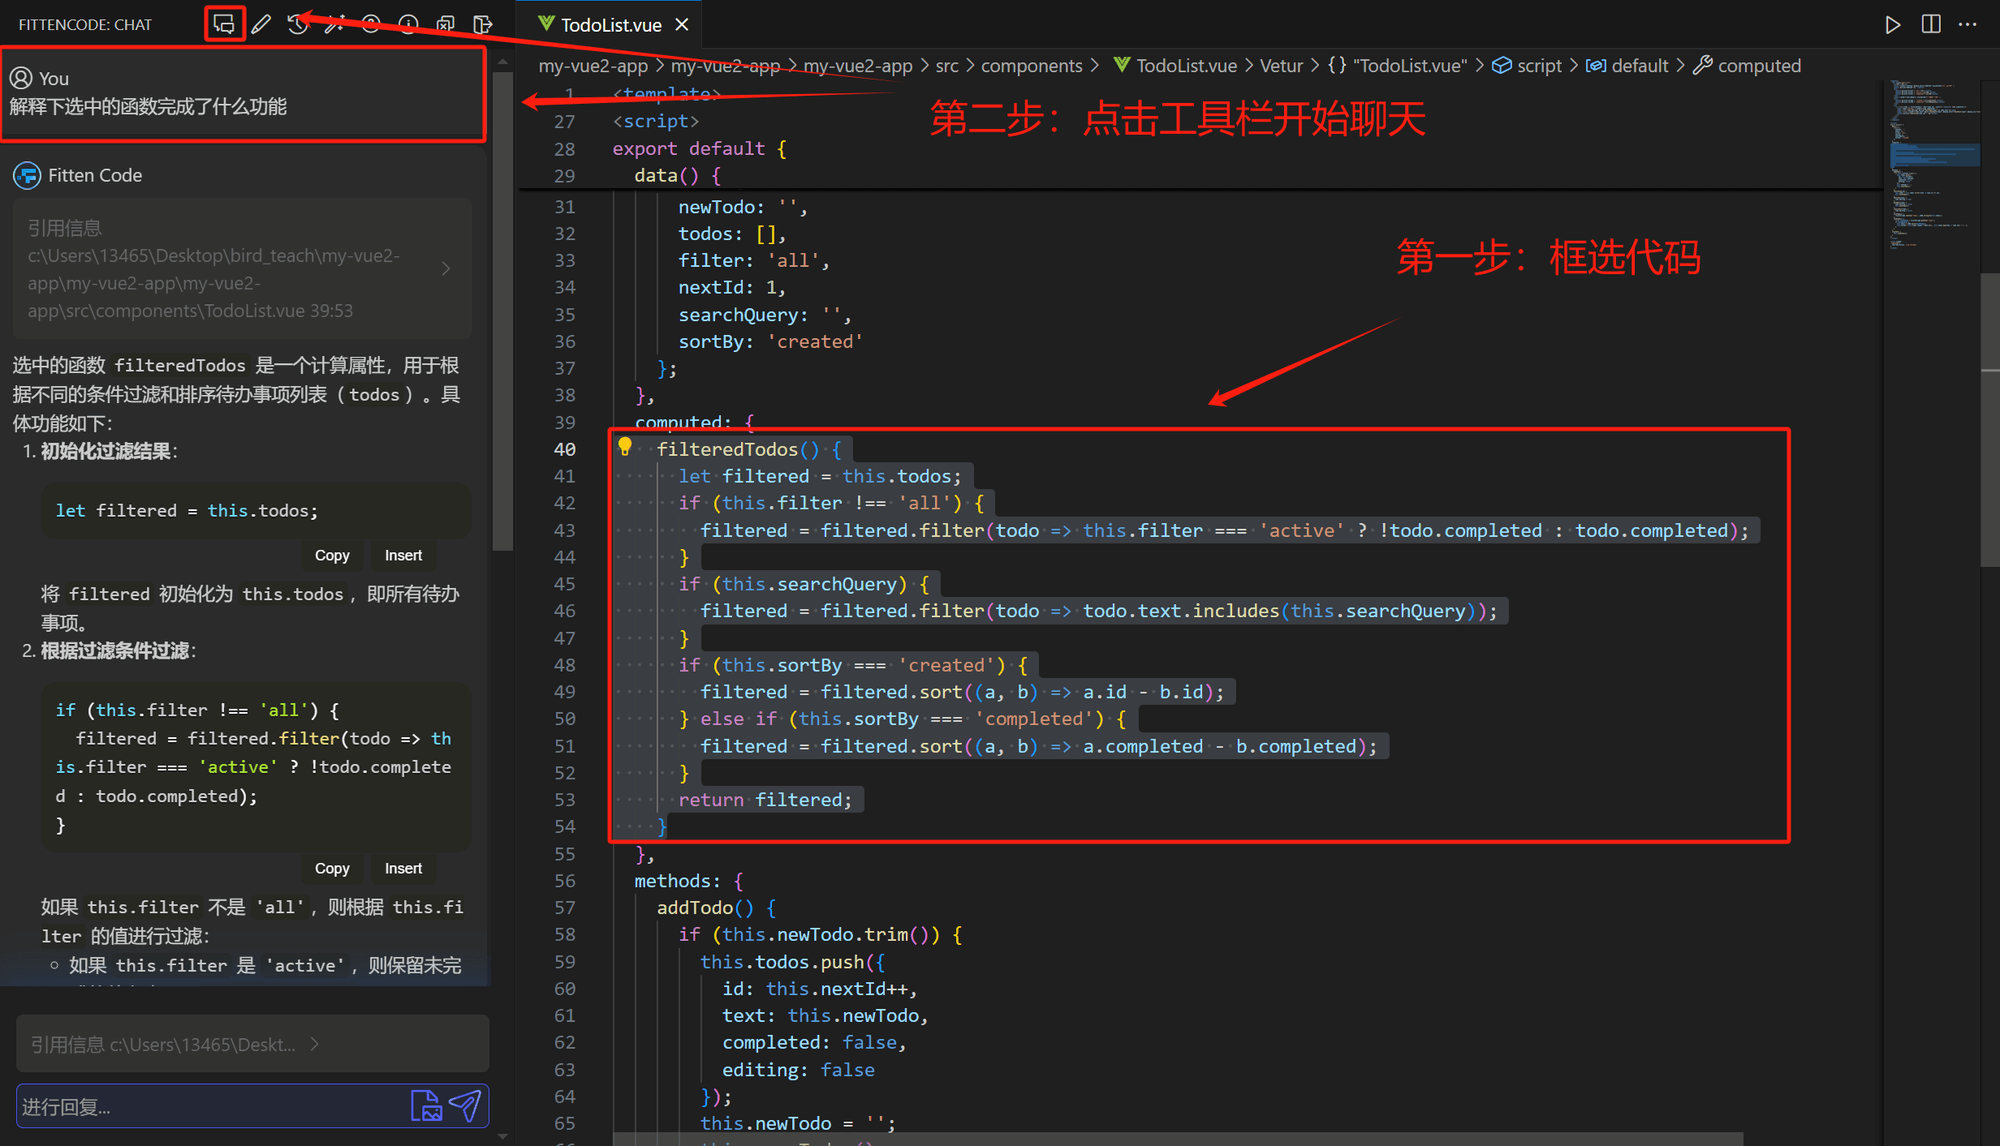Click 'return filtered;' on line 53
2000x1146 pixels.
pos(765,800)
